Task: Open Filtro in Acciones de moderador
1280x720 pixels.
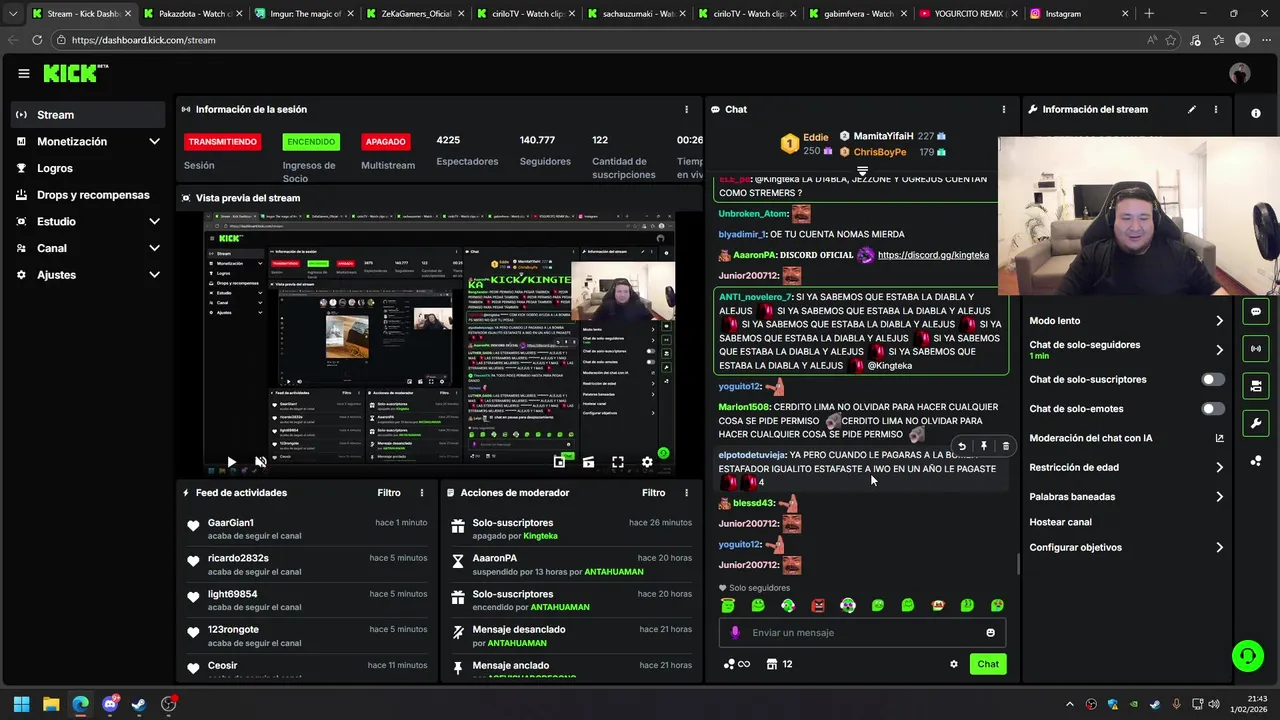Action: point(653,493)
